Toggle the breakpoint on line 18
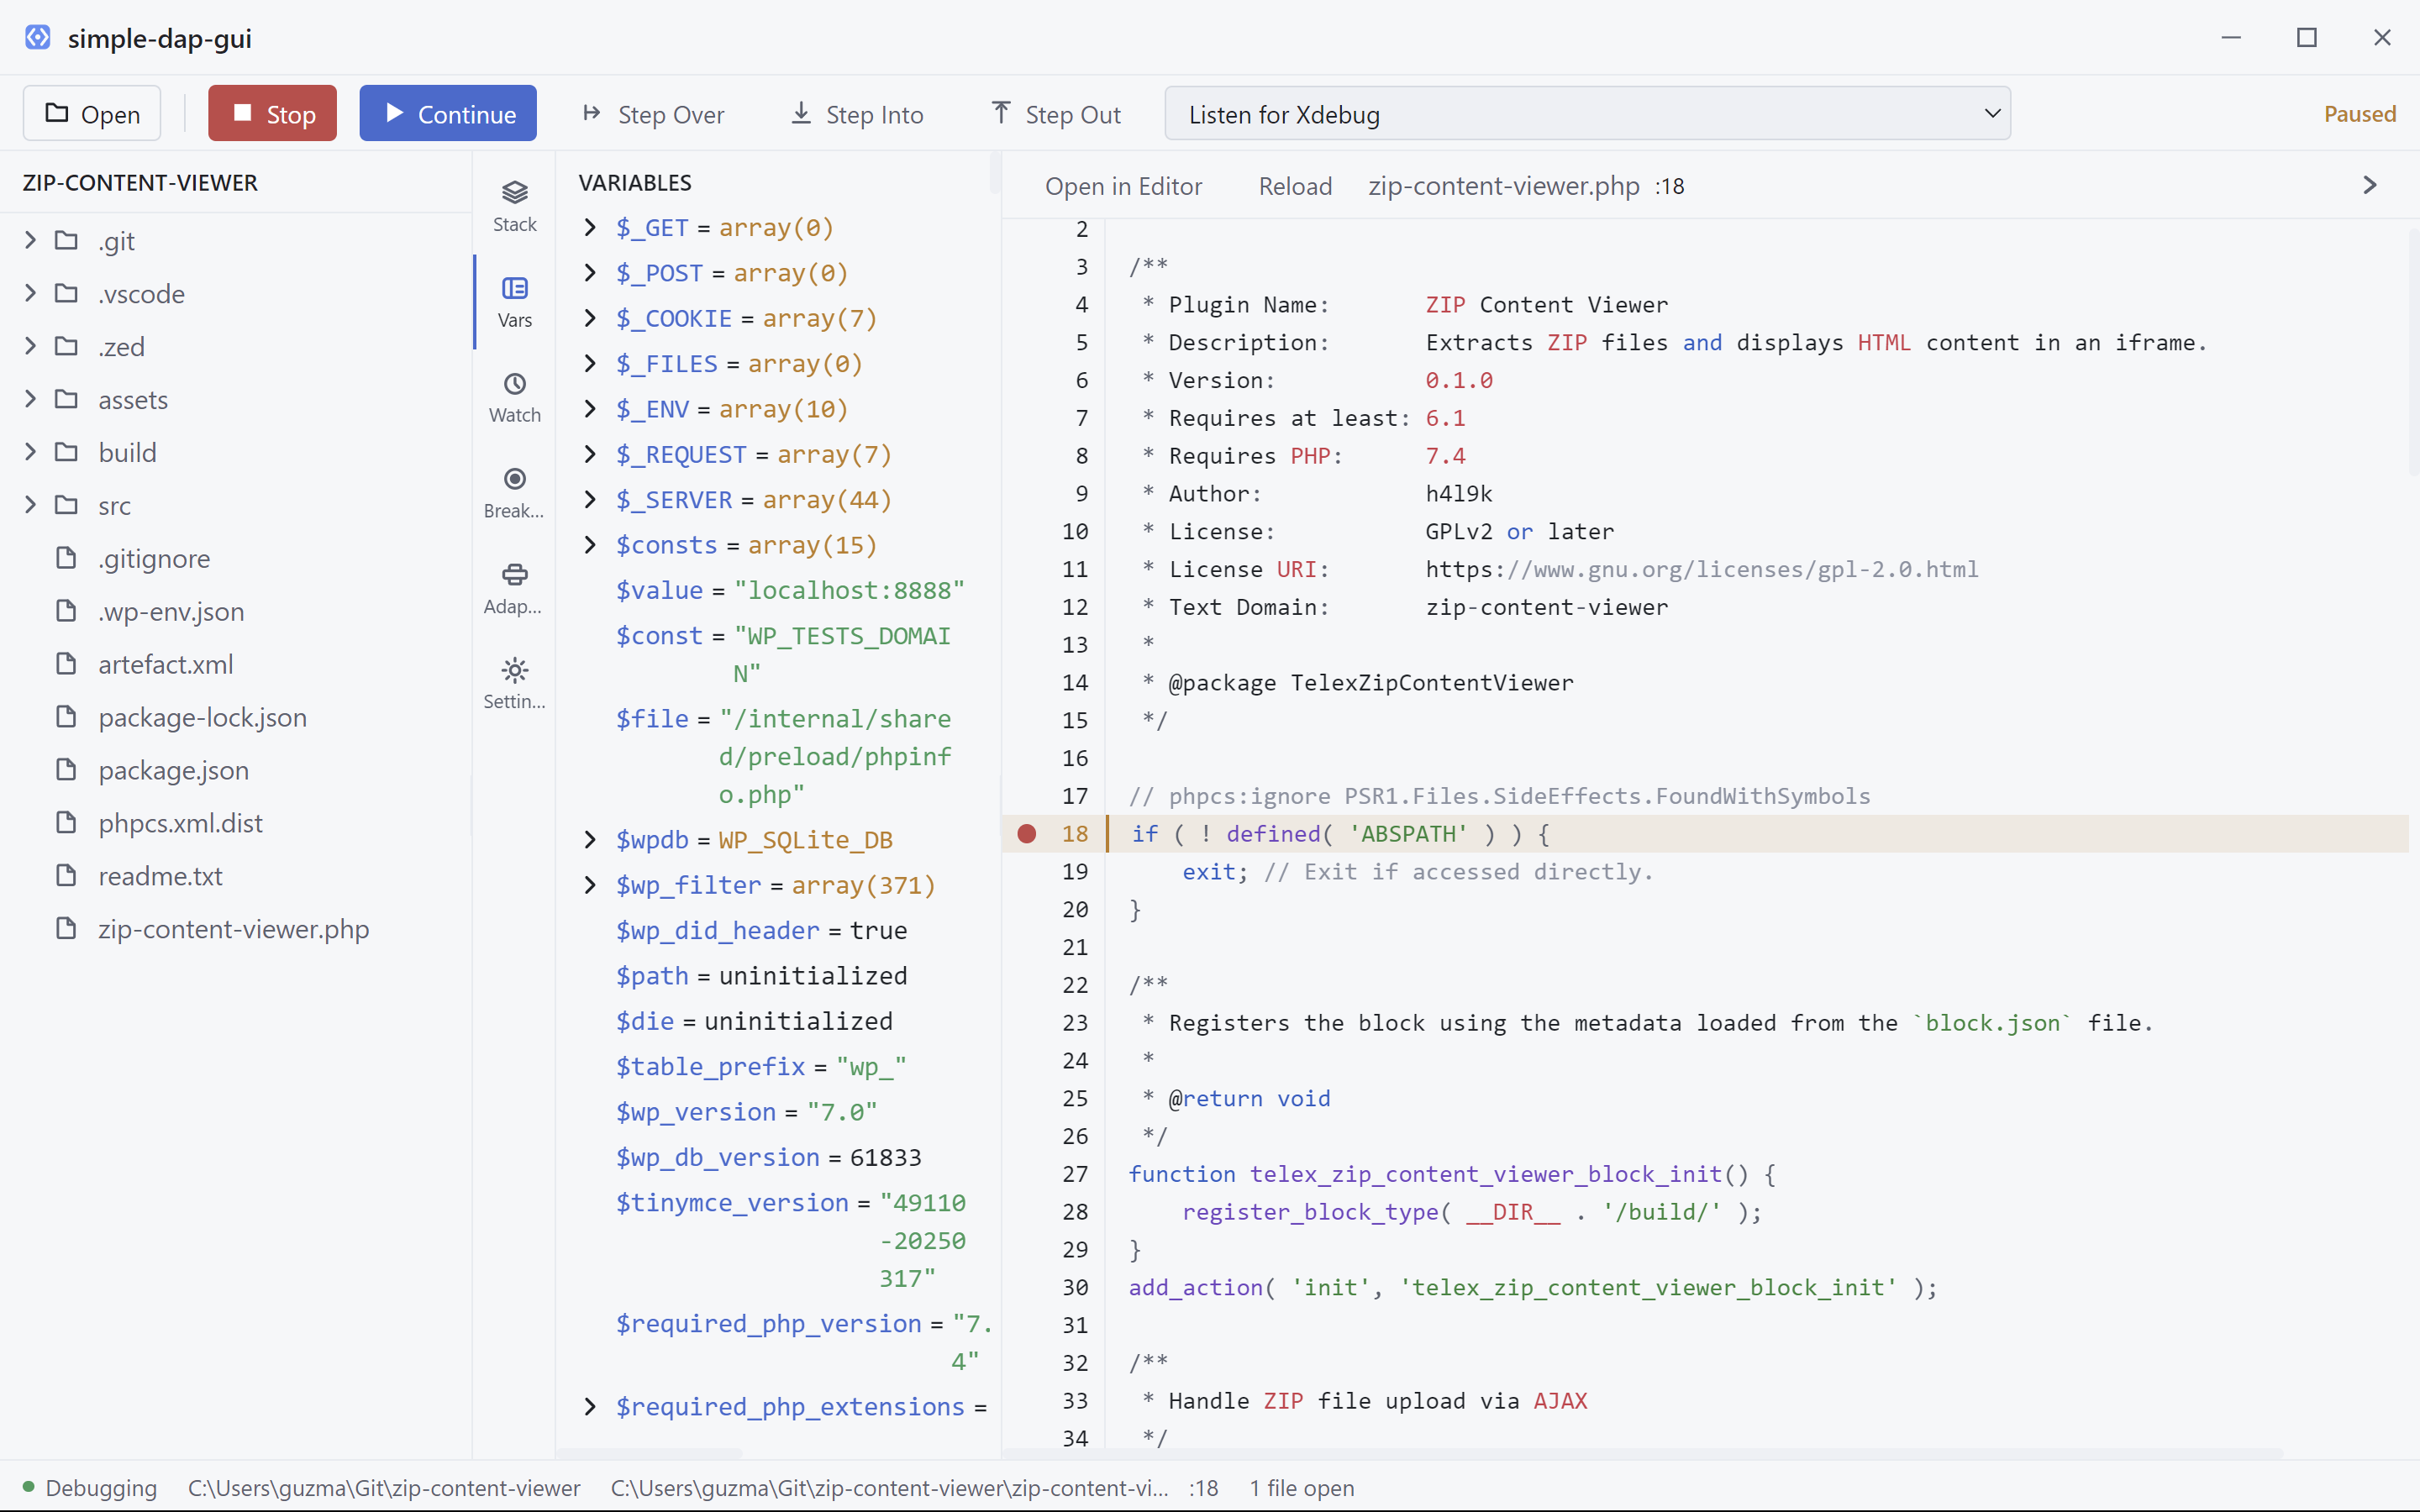The width and height of the screenshot is (2420, 1512). 1026,834
